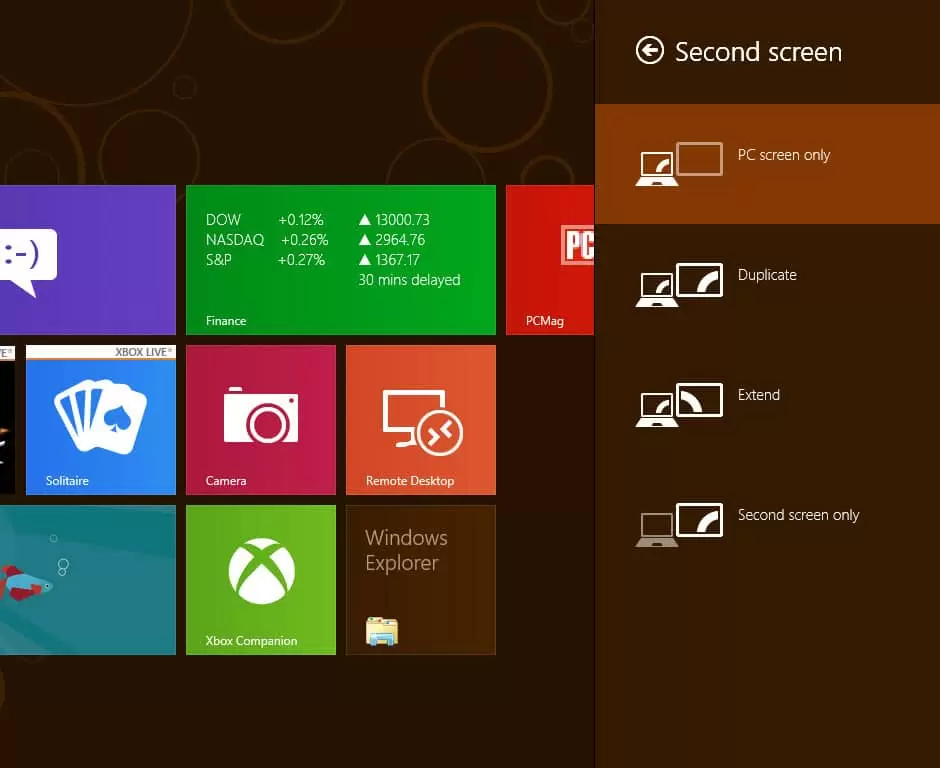Open the Camera app tile
This screenshot has width=940, height=768.
click(261, 420)
